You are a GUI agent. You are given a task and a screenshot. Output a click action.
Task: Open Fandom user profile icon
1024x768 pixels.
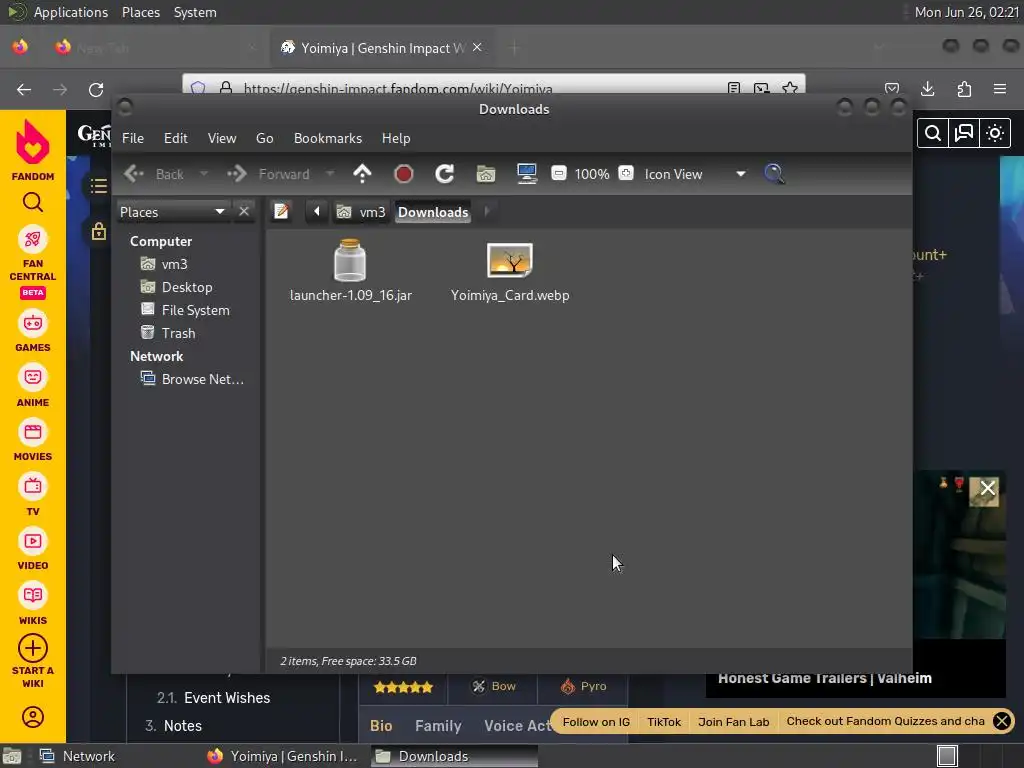tap(33, 717)
